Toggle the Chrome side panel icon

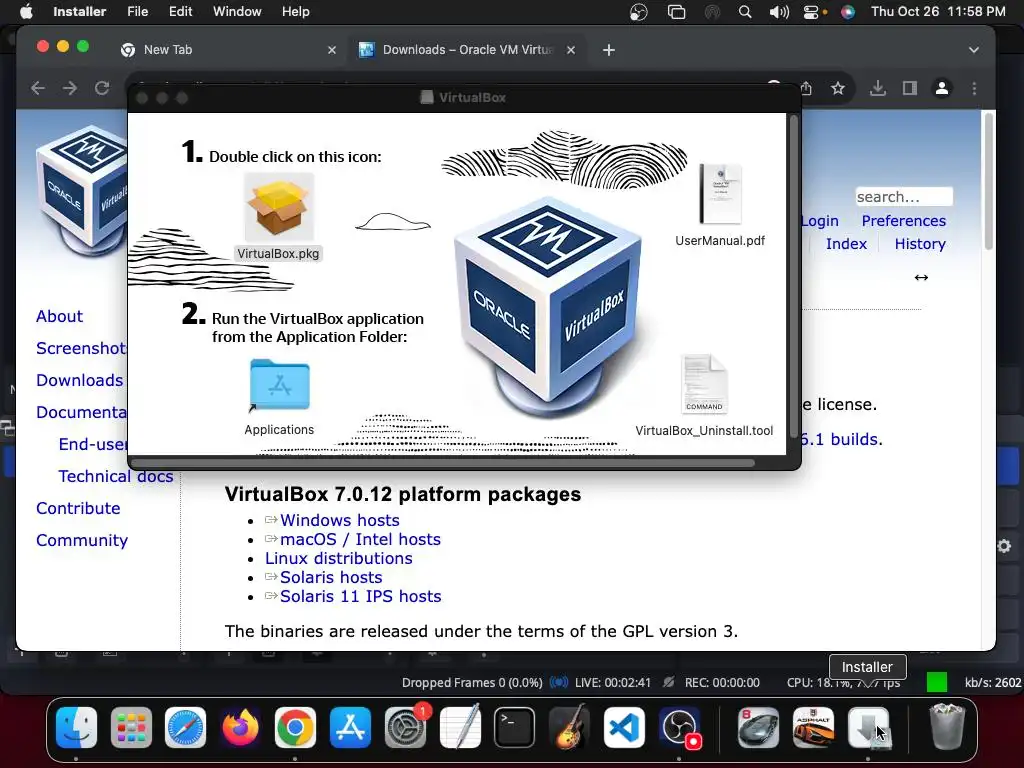pyautogui.click(x=910, y=88)
